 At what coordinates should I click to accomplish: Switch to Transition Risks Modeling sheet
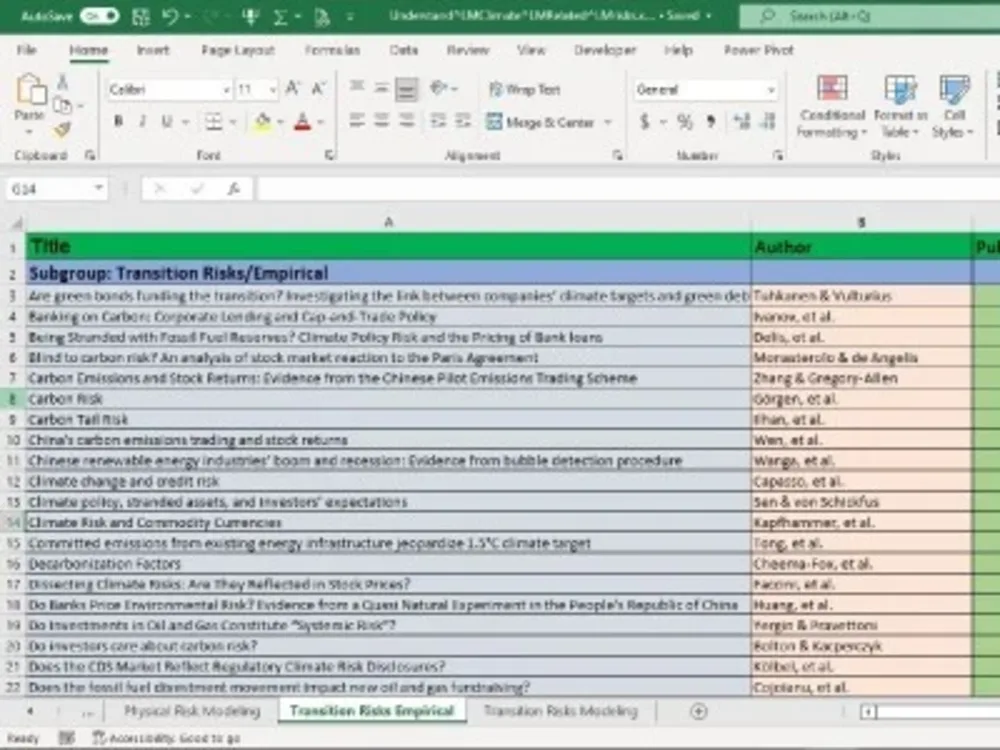tap(561, 711)
